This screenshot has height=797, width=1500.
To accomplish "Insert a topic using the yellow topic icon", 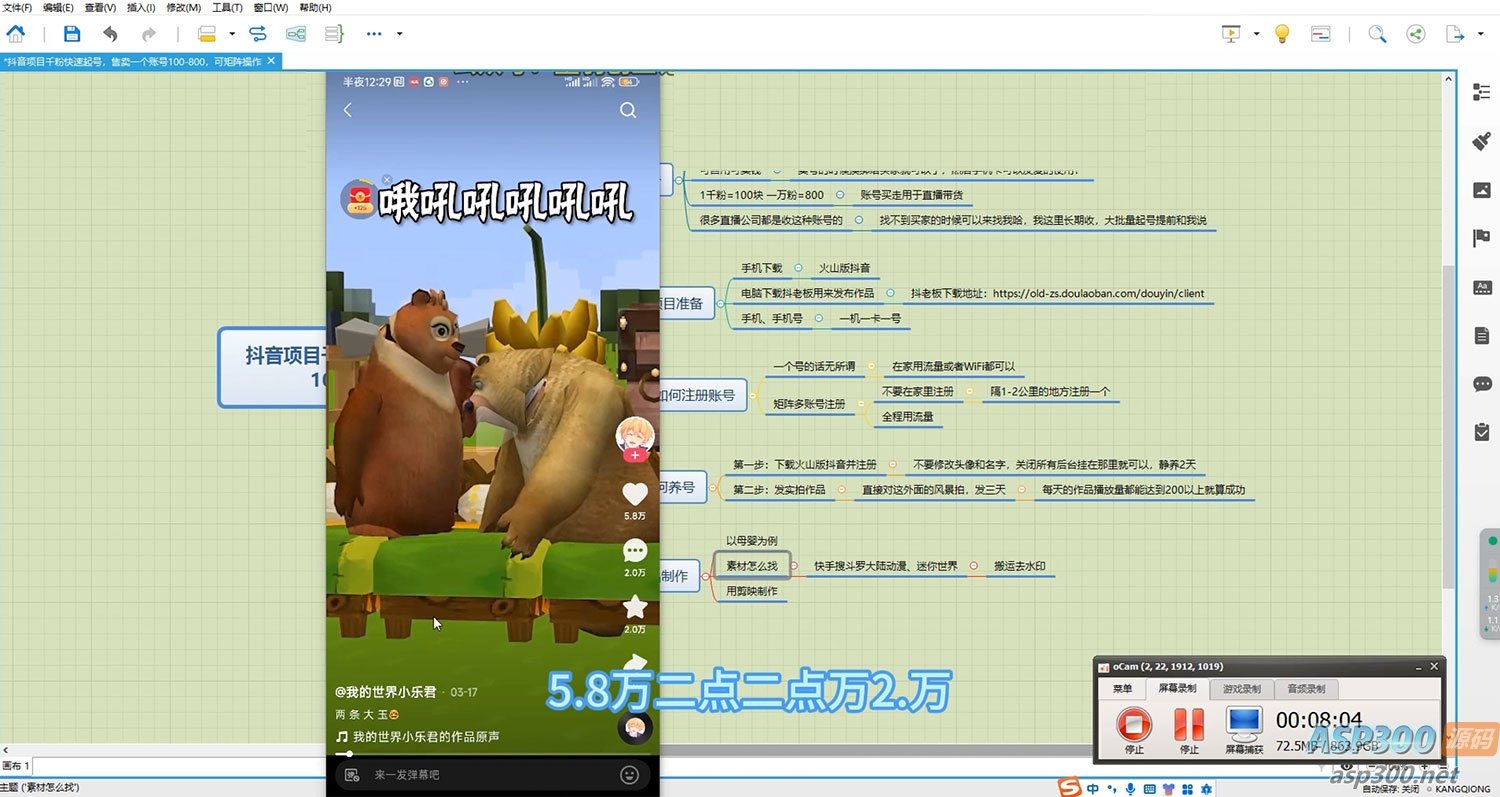I will click(x=207, y=34).
